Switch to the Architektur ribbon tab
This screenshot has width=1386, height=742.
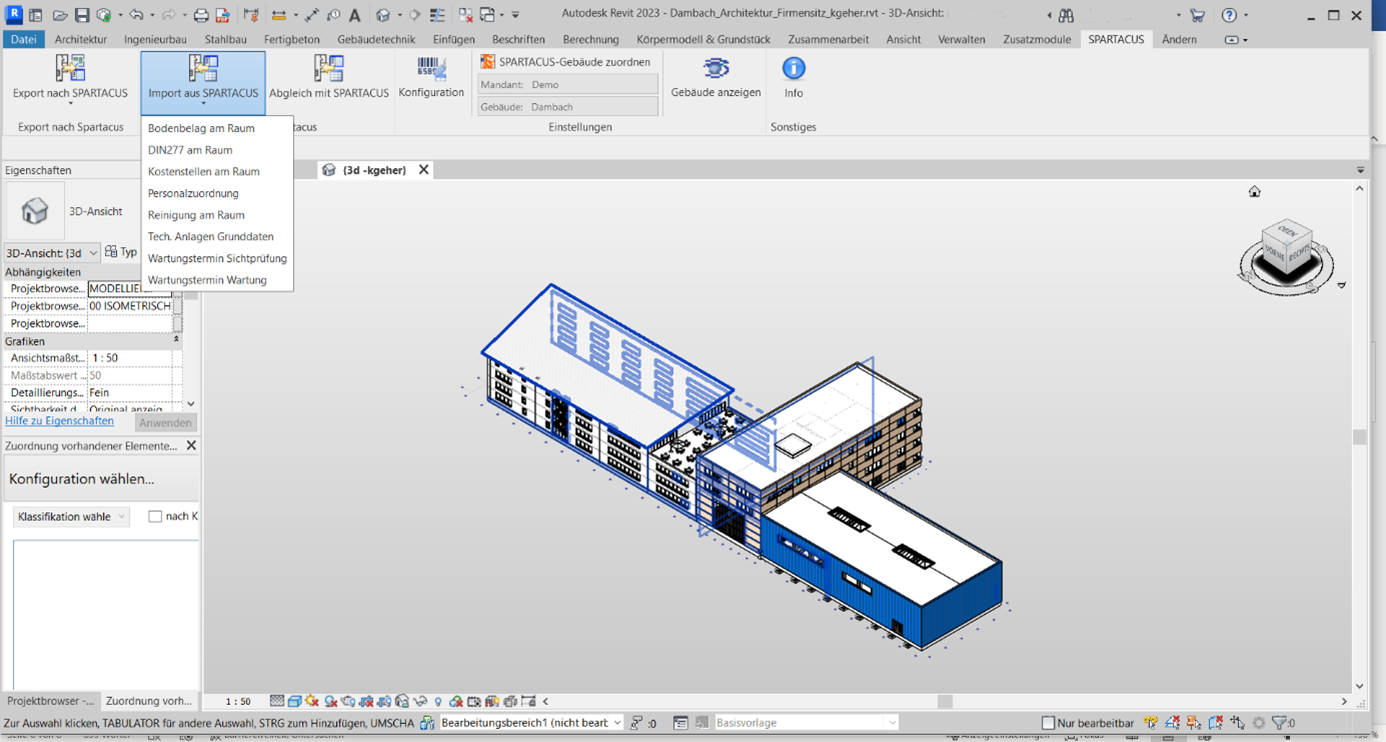[x=81, y=40]
